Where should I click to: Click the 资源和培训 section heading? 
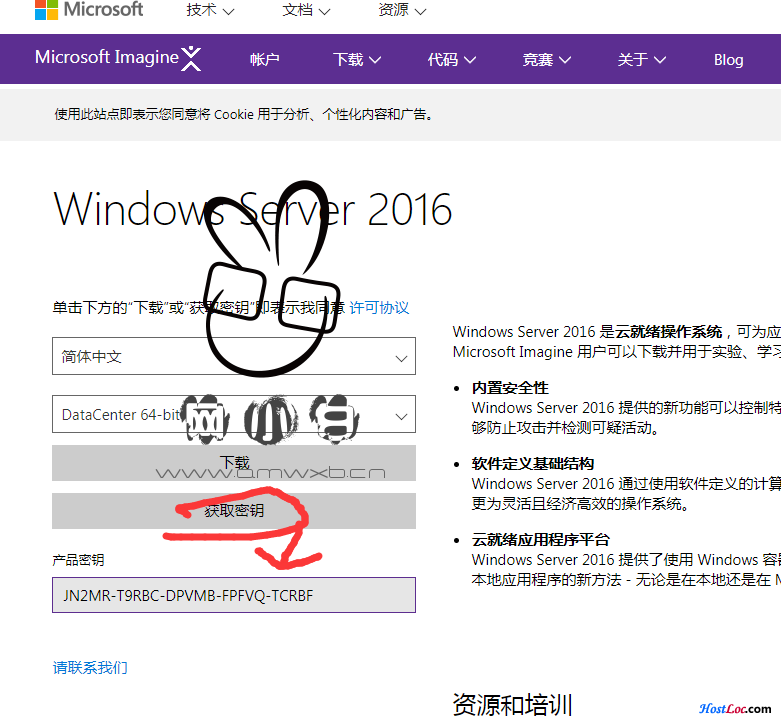point(512,705)
